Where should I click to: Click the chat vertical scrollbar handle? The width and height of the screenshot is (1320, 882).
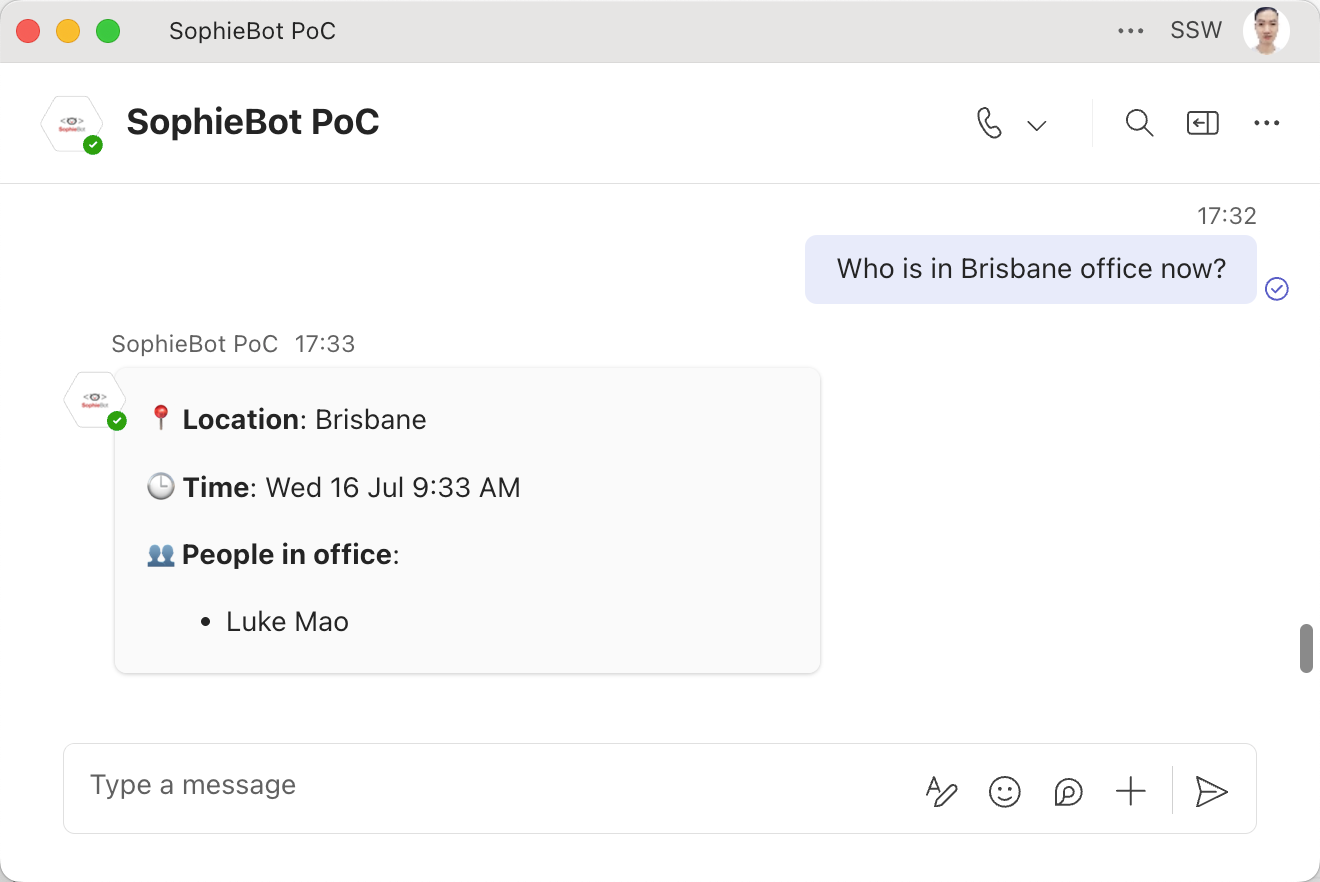point(1306,648)
